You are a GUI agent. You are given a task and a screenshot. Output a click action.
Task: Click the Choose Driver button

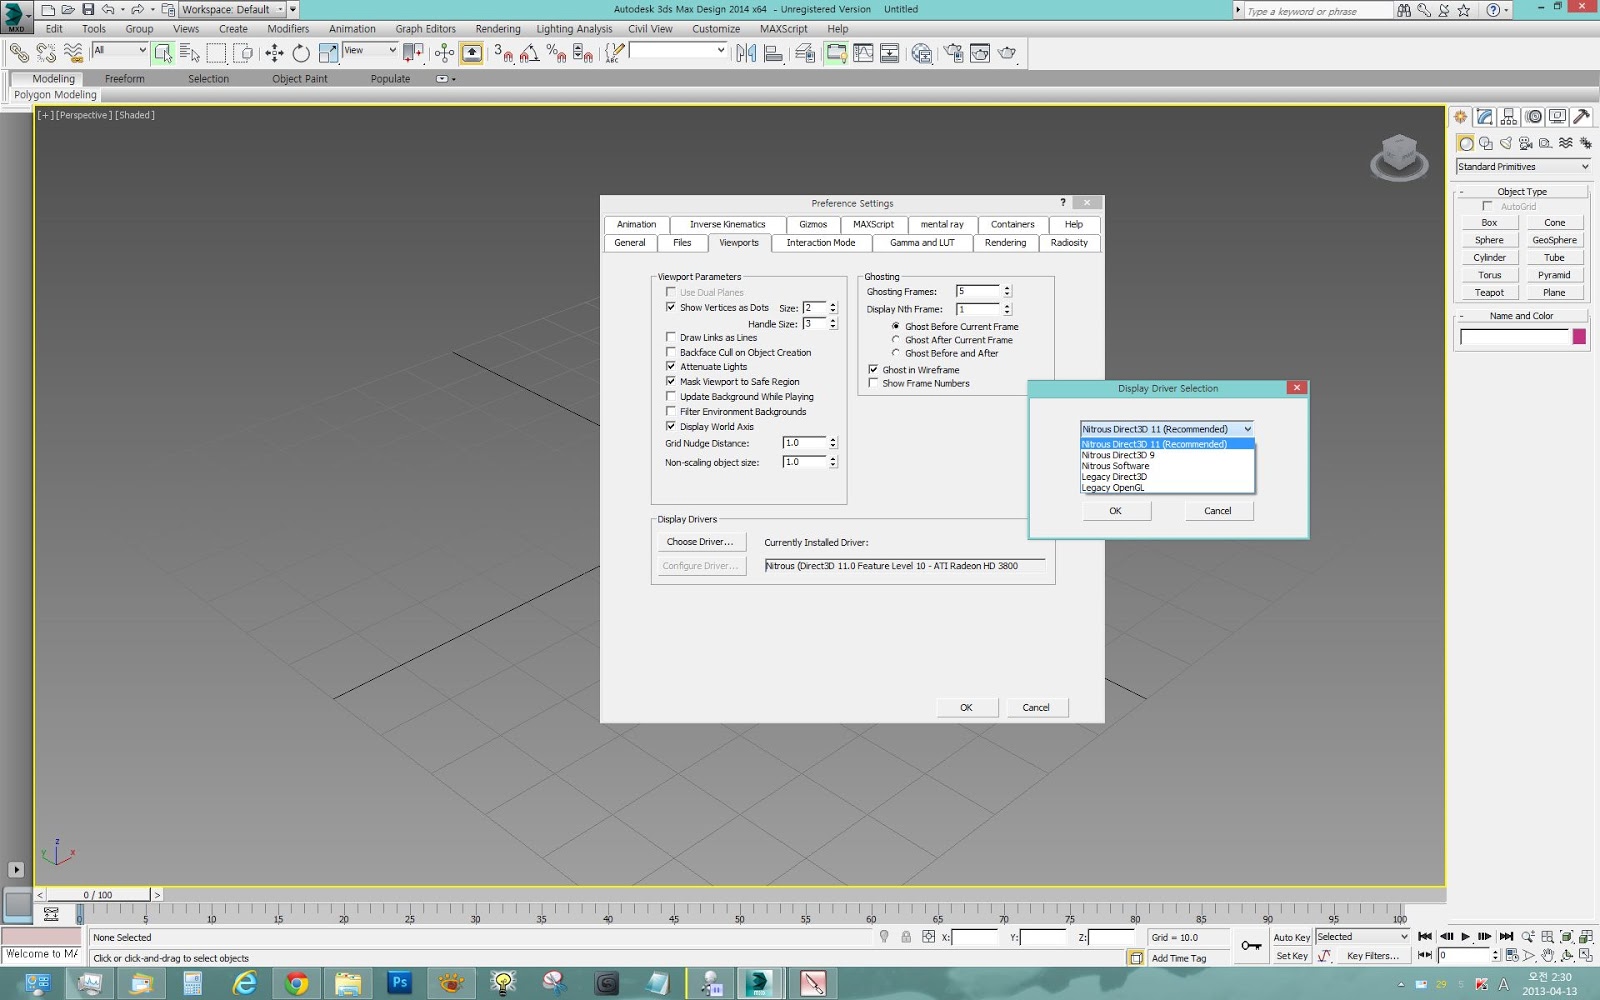(x=700, y=542)
